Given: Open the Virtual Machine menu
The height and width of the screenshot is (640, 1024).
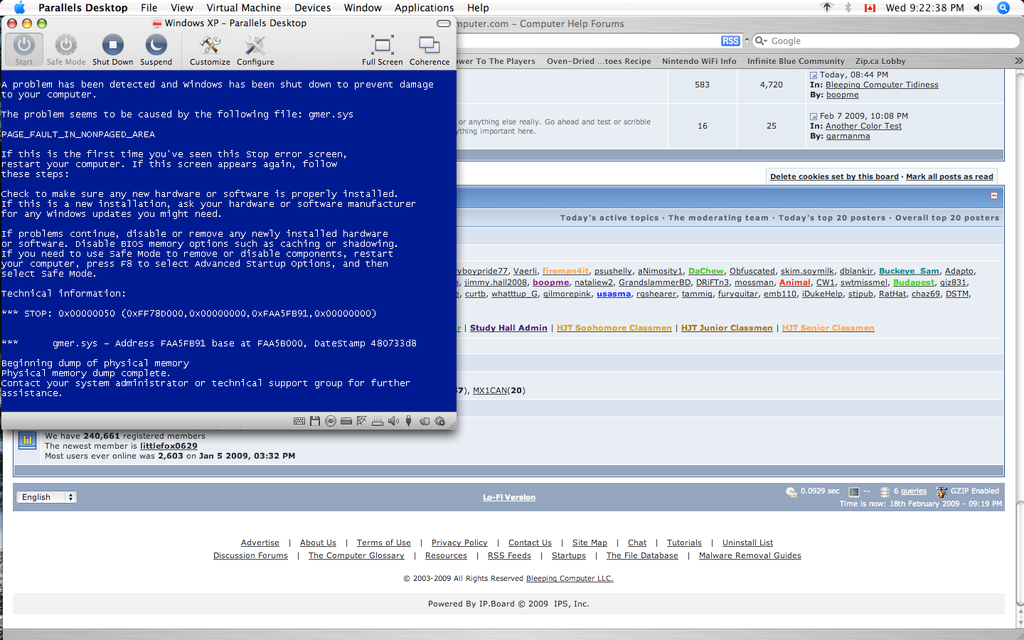Looking at the screenshot, I should (x=244, y=8).
